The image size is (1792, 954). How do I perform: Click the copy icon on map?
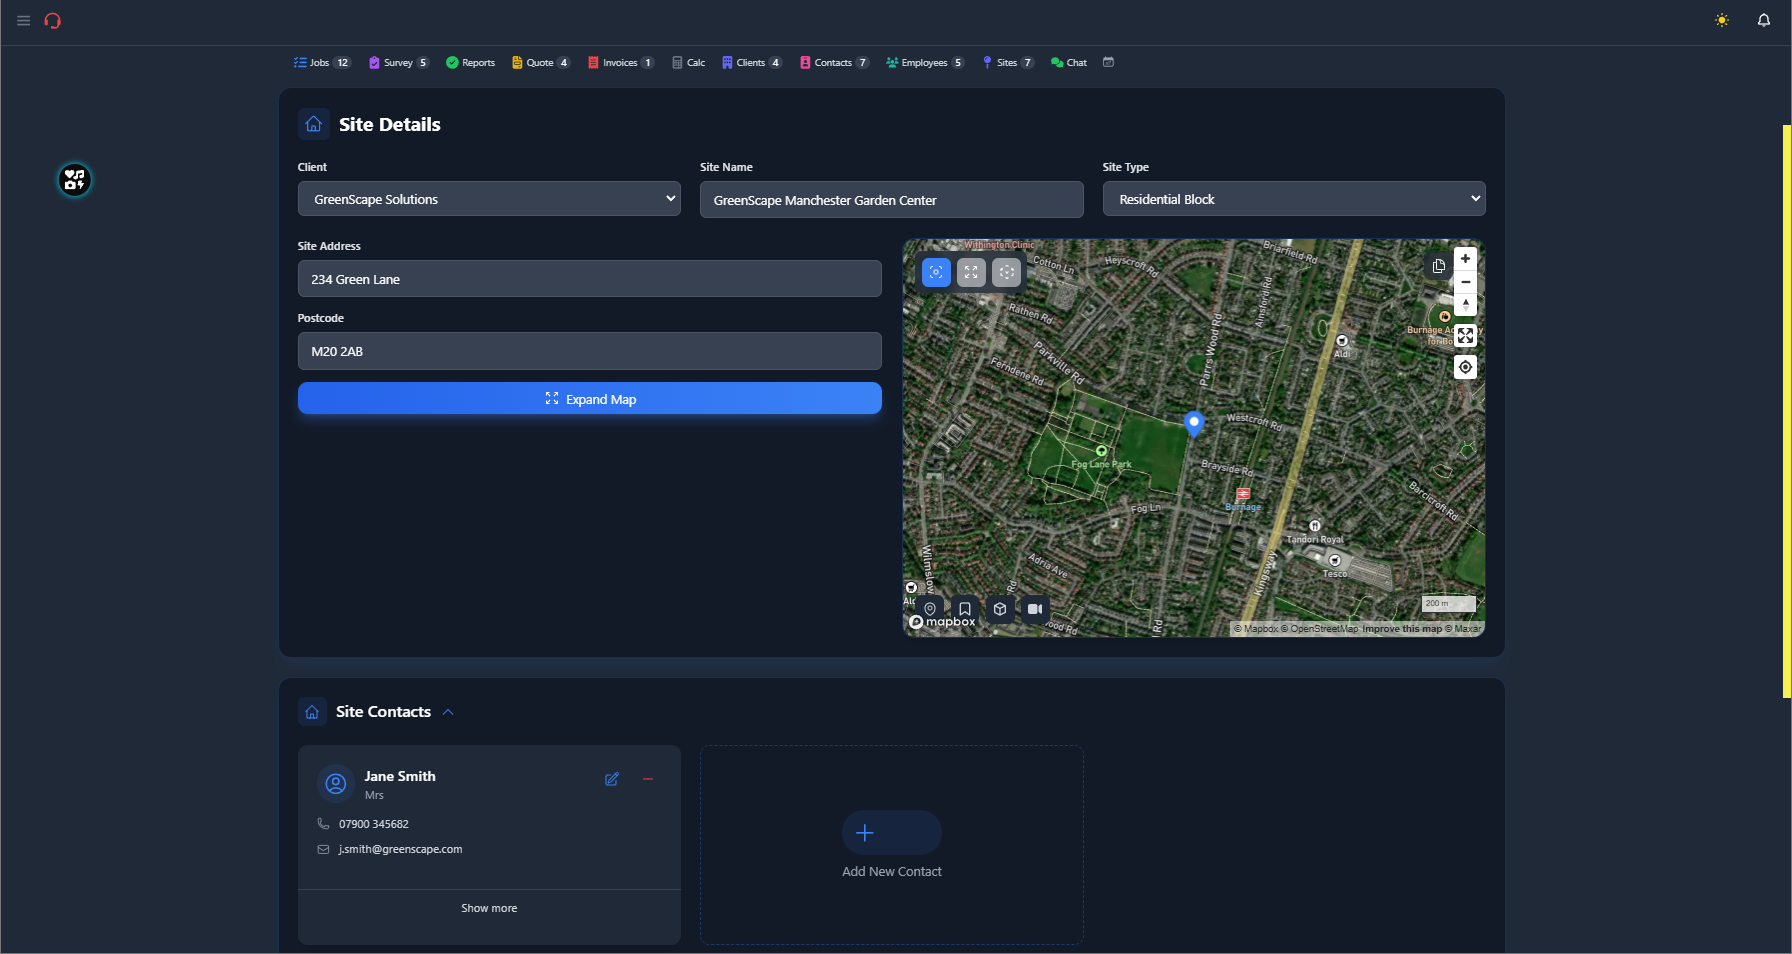click(x=1438, y=266)
